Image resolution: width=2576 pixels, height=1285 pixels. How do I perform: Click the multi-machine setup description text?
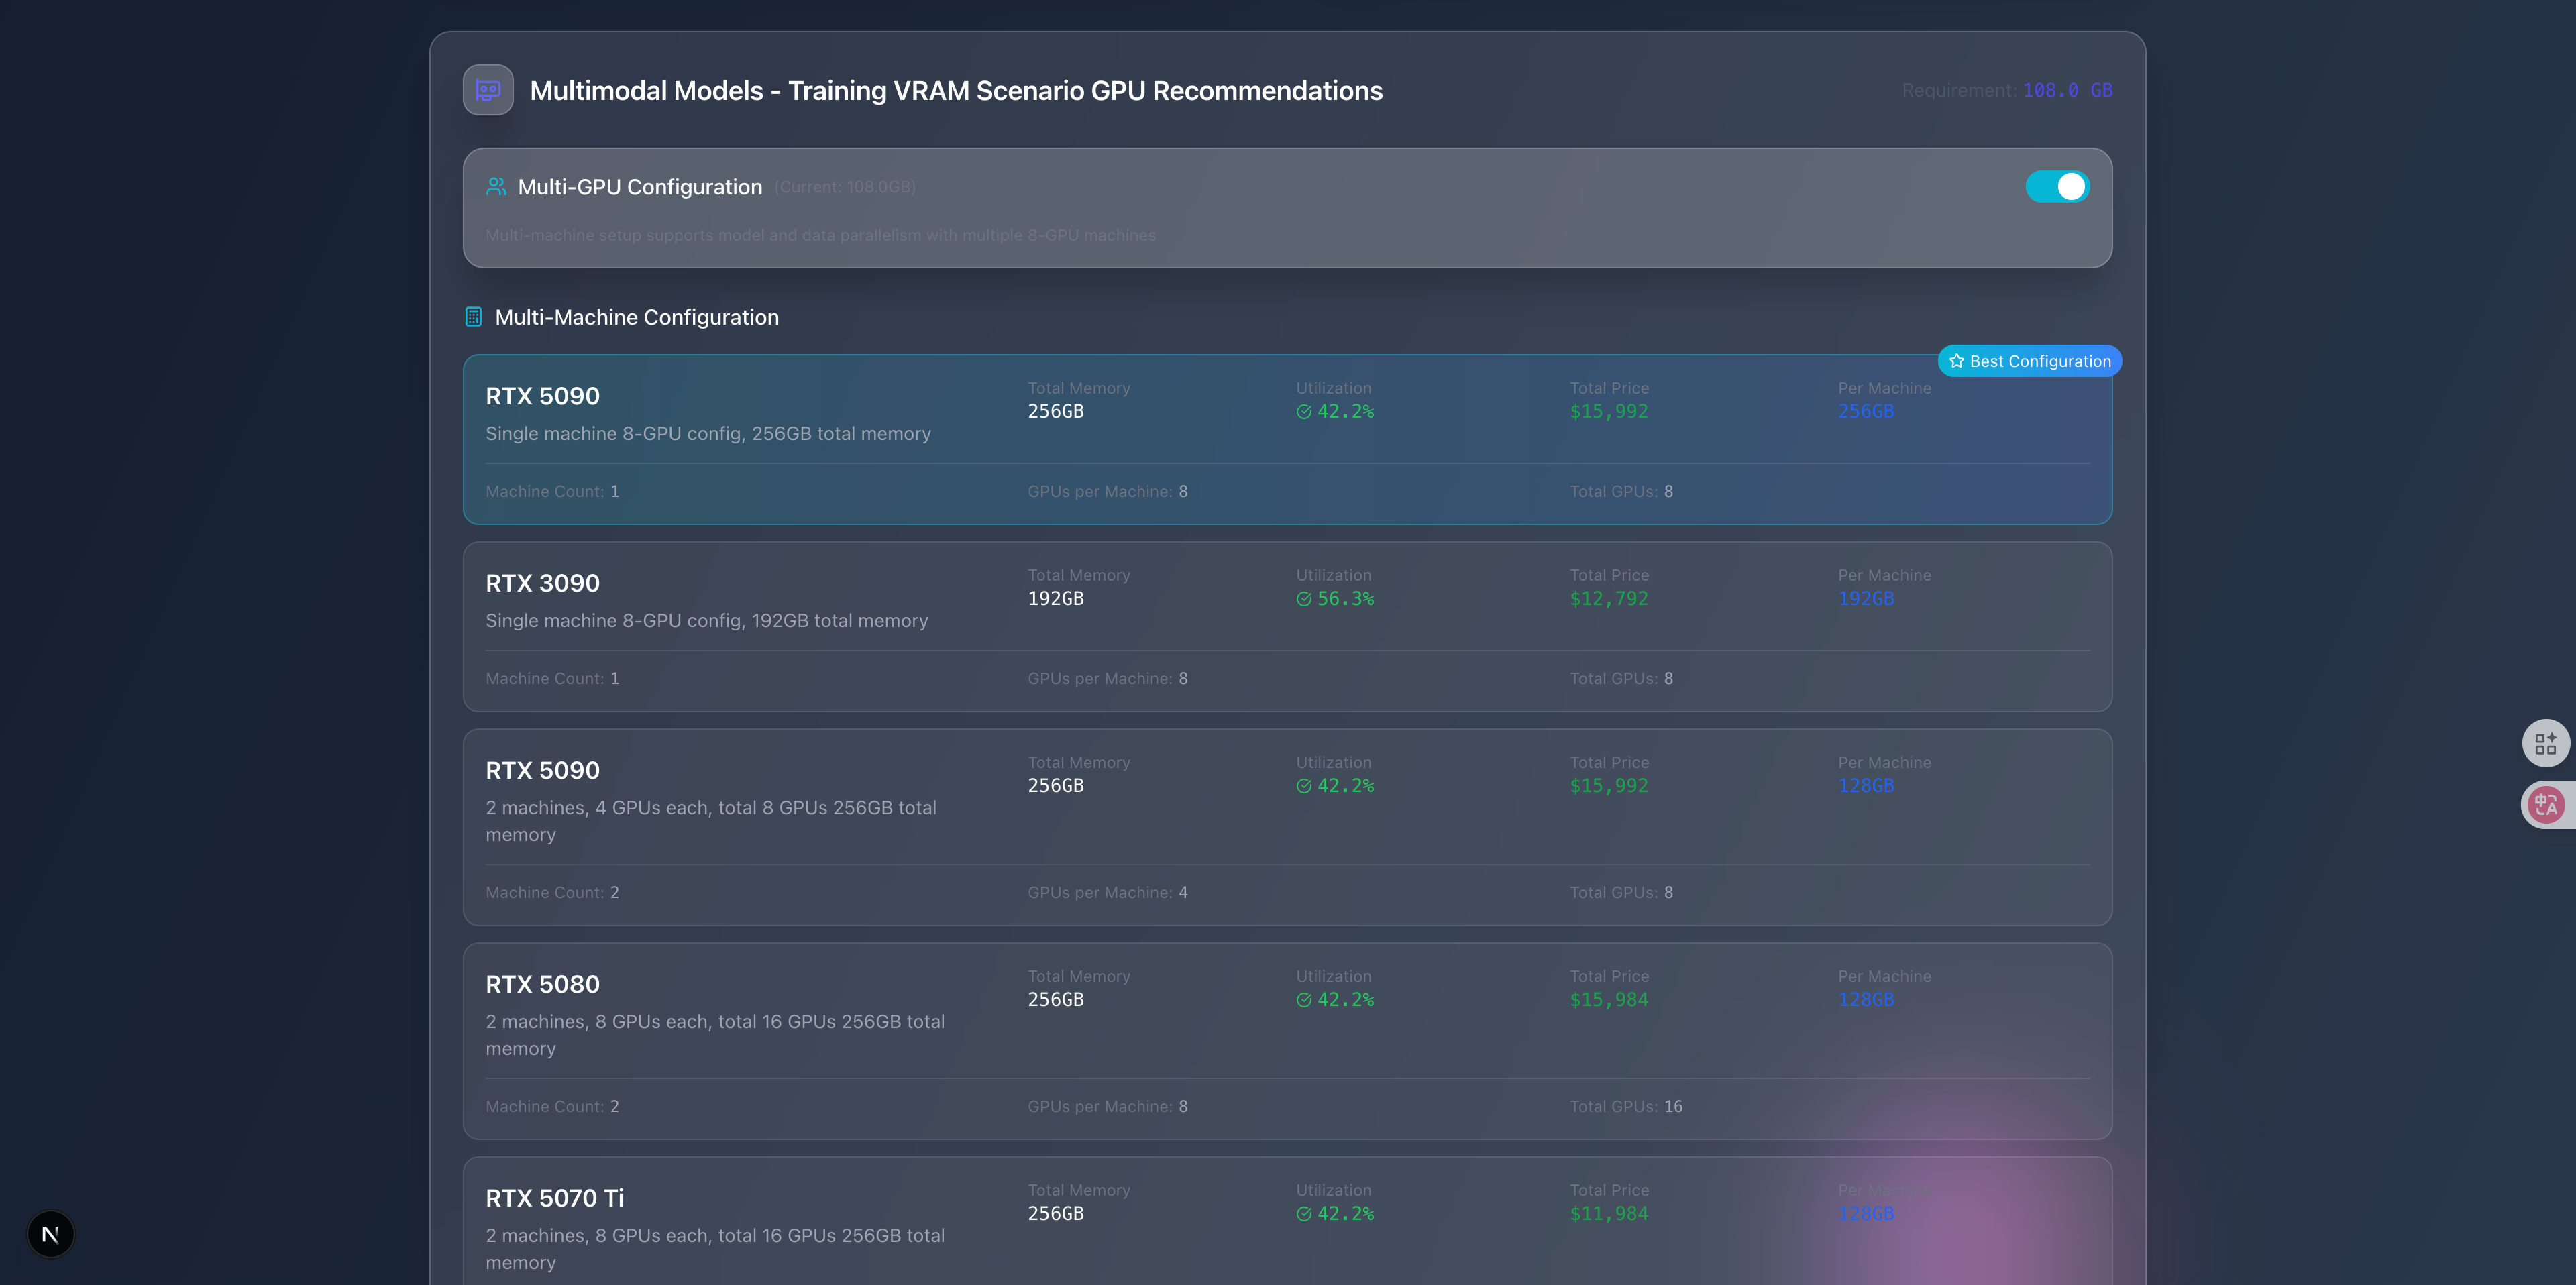tap(821, 235)
